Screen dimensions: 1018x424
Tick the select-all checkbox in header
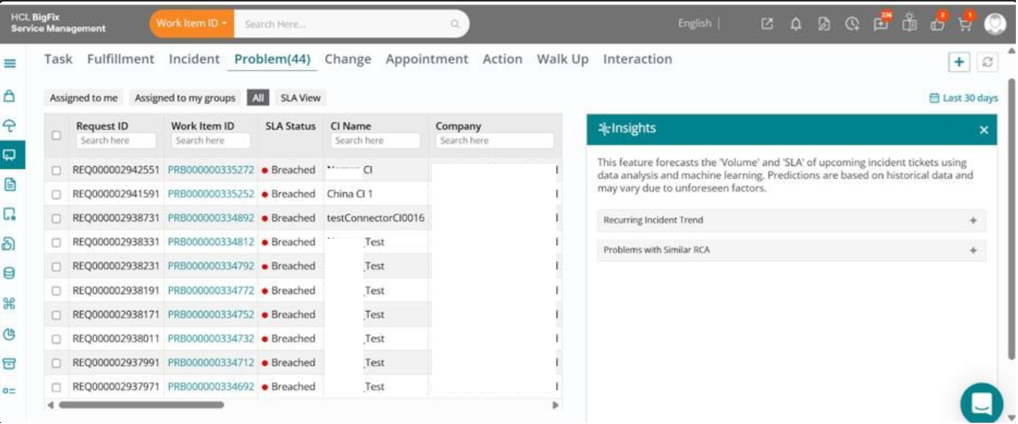pos(56,135)
